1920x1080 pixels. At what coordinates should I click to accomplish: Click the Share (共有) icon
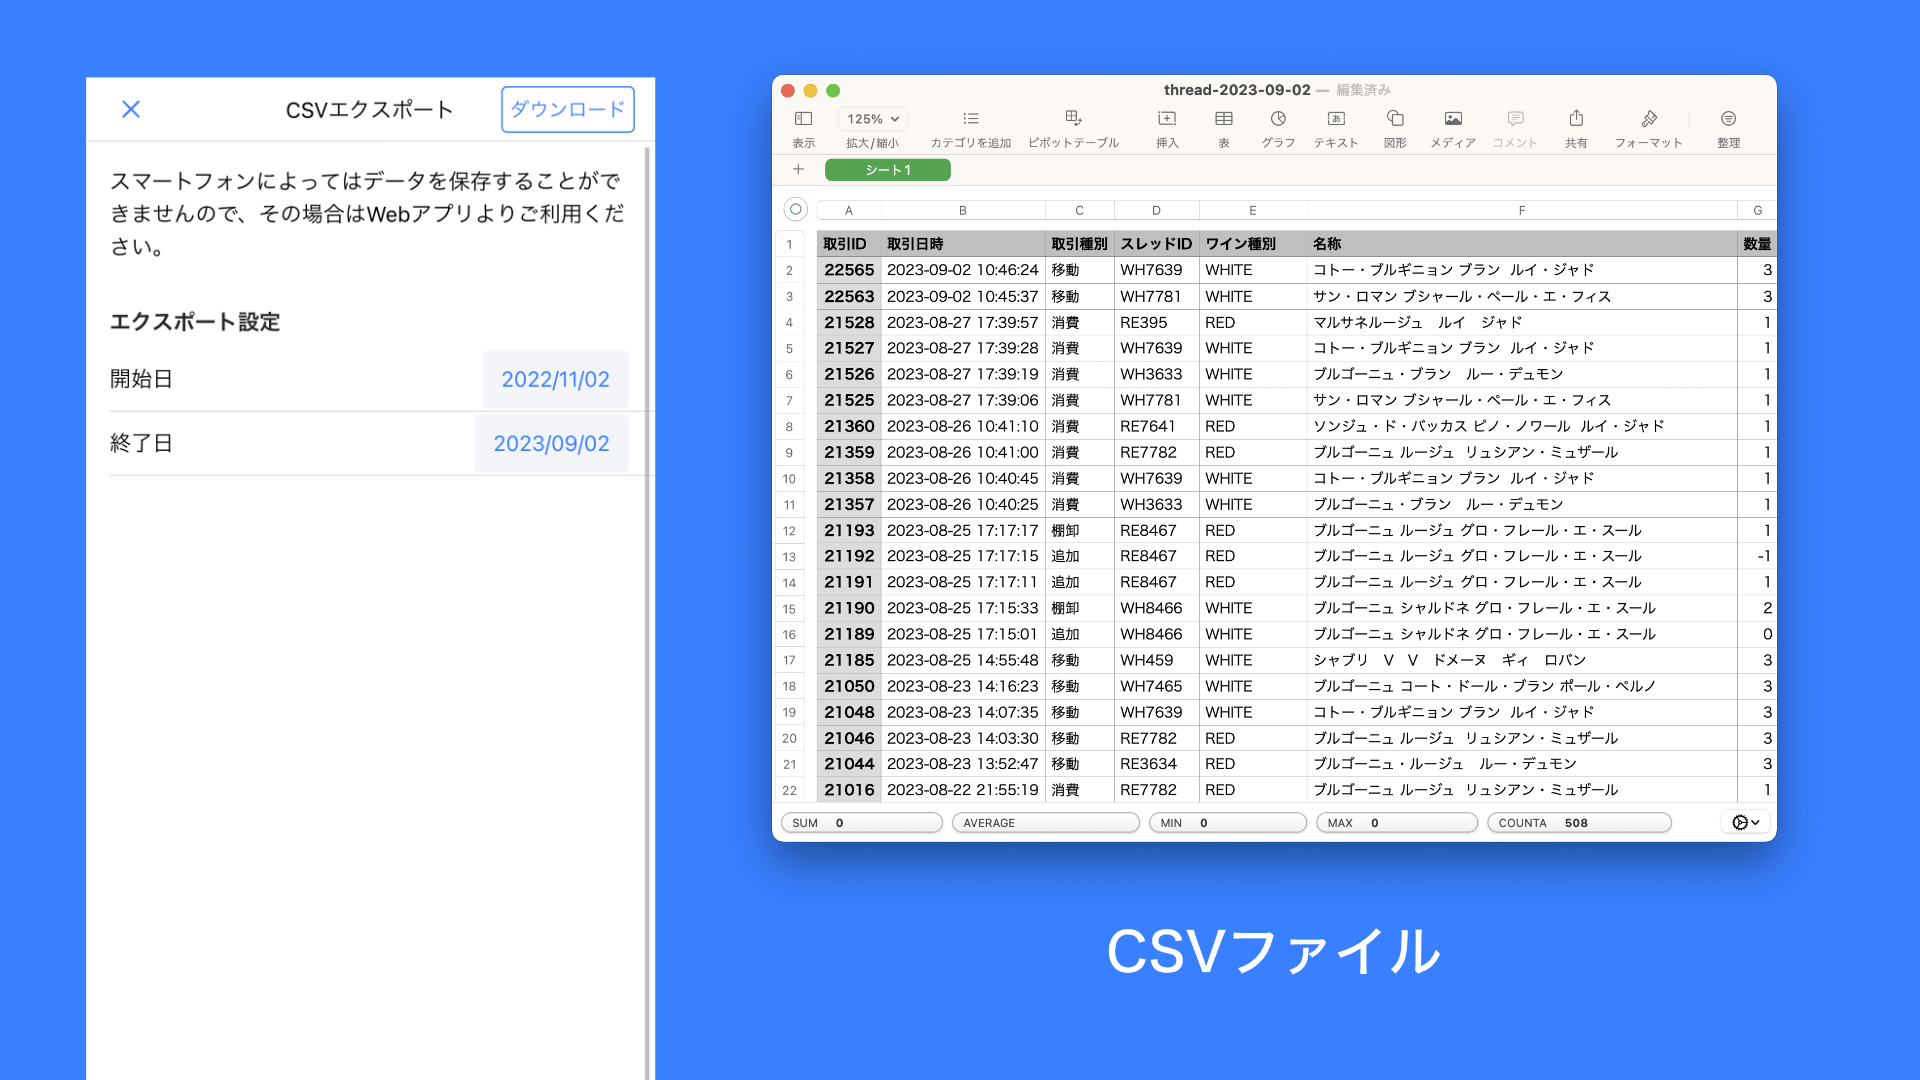pyautogui.click(x=1576, y=119)
